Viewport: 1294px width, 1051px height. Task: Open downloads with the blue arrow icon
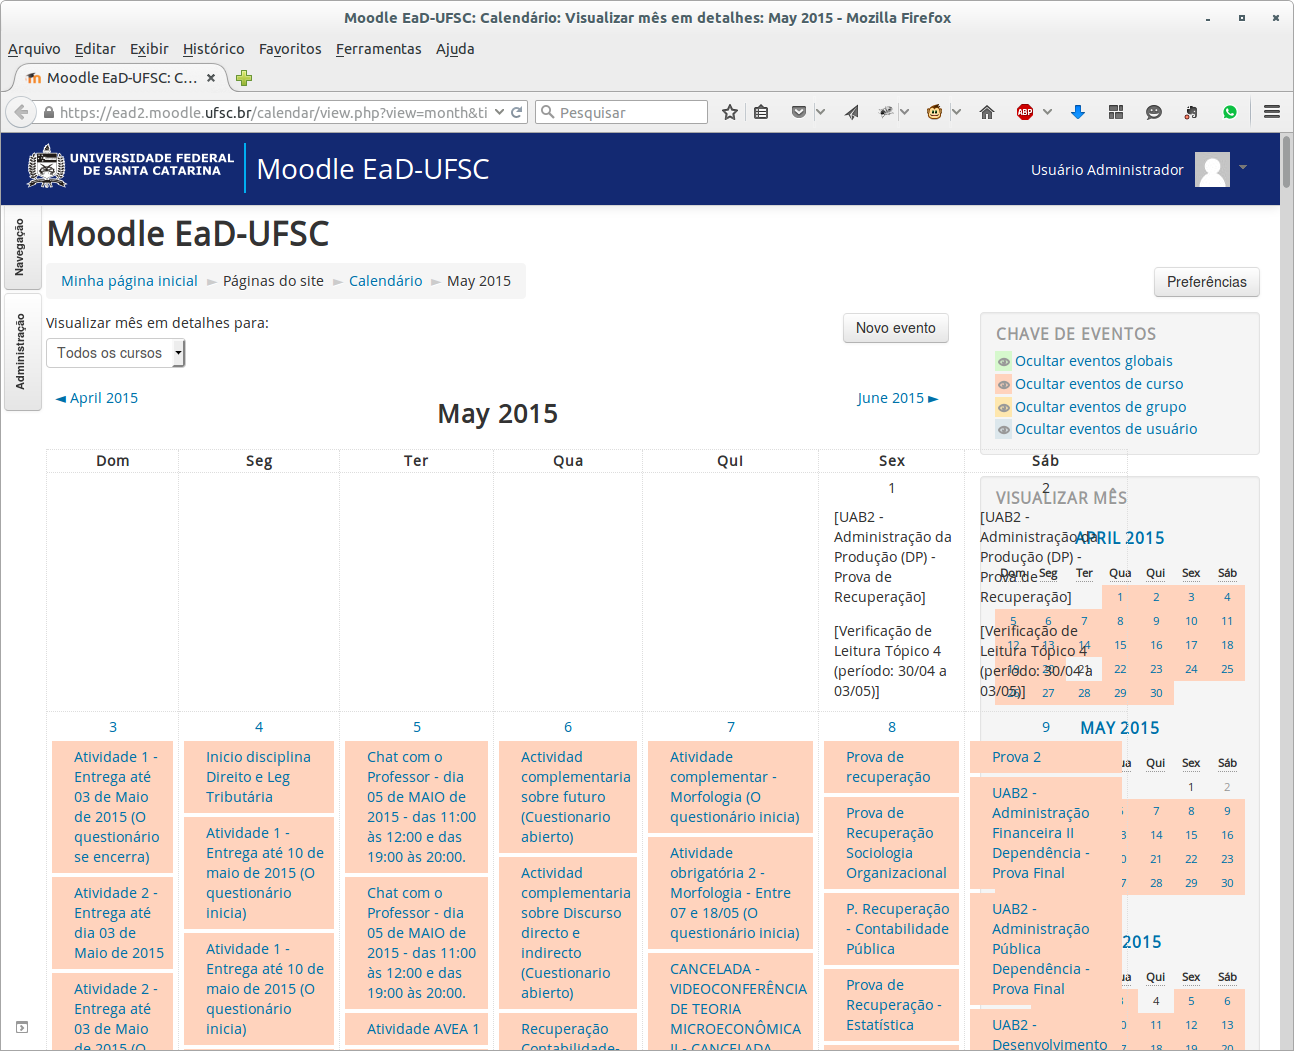coord(1078,112)
